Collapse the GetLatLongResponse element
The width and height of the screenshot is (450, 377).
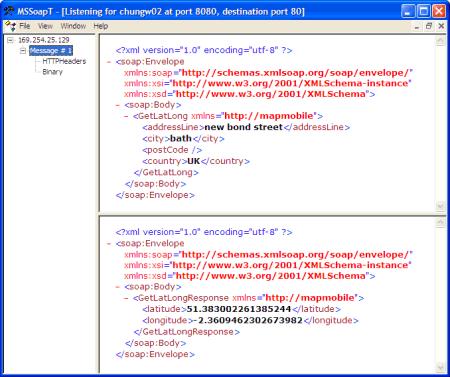pos(126,298)
